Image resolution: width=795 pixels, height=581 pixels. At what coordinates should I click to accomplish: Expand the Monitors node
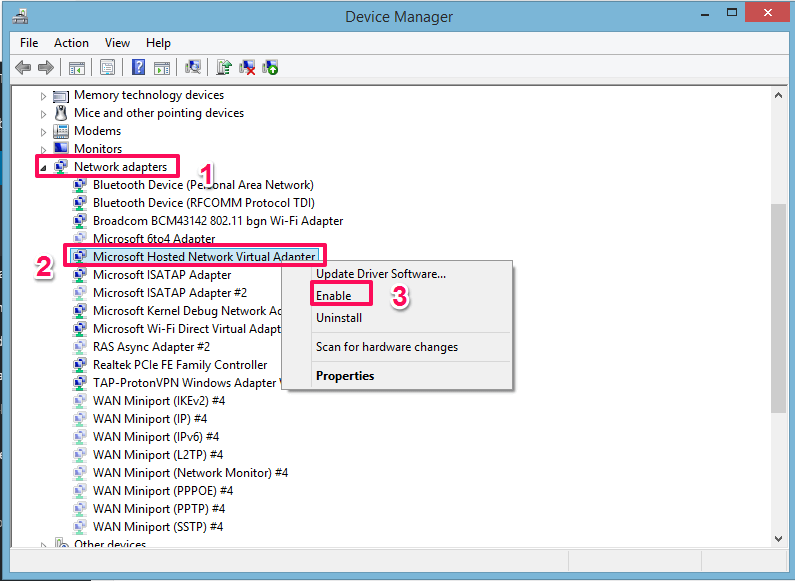(44, 150)
